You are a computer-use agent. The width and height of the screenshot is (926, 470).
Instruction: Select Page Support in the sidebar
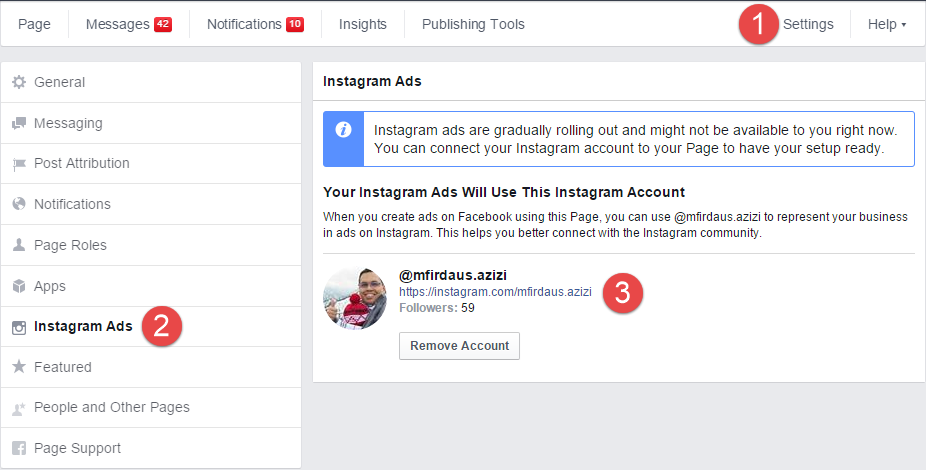coord(151,448)
